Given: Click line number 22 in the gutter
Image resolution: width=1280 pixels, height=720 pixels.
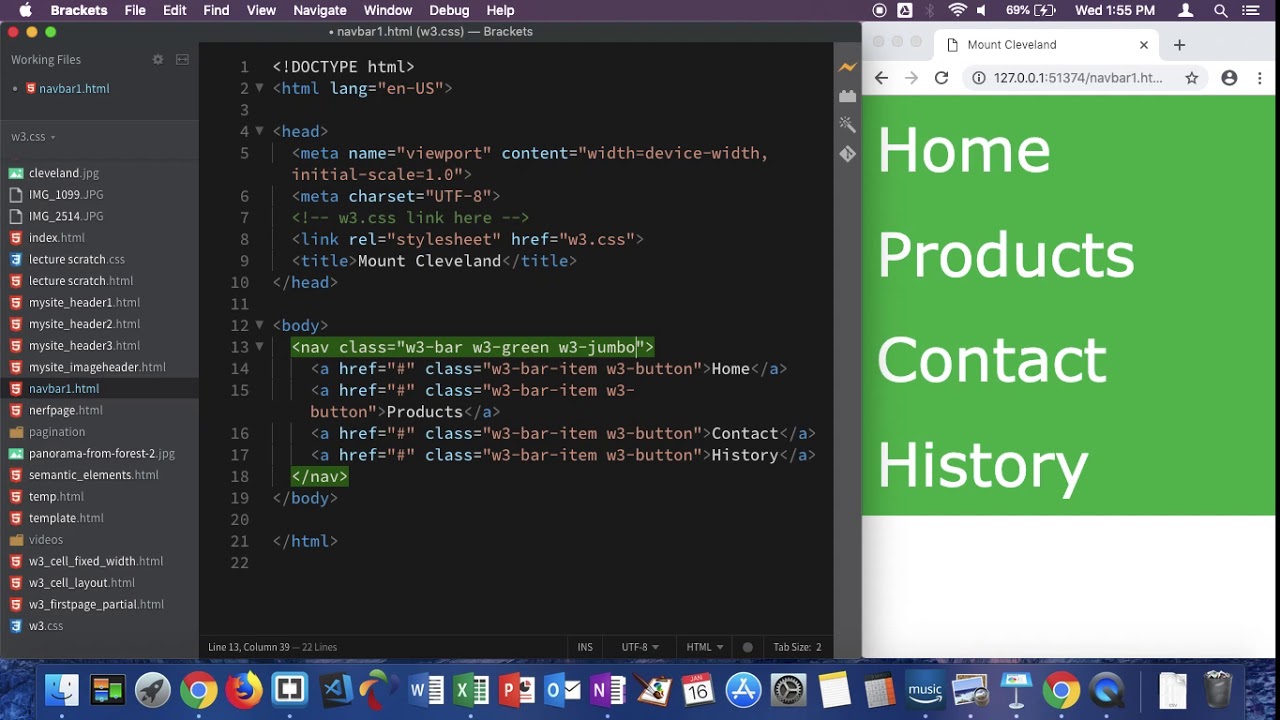Looking at the screenshot, I should tap(239, 563).
